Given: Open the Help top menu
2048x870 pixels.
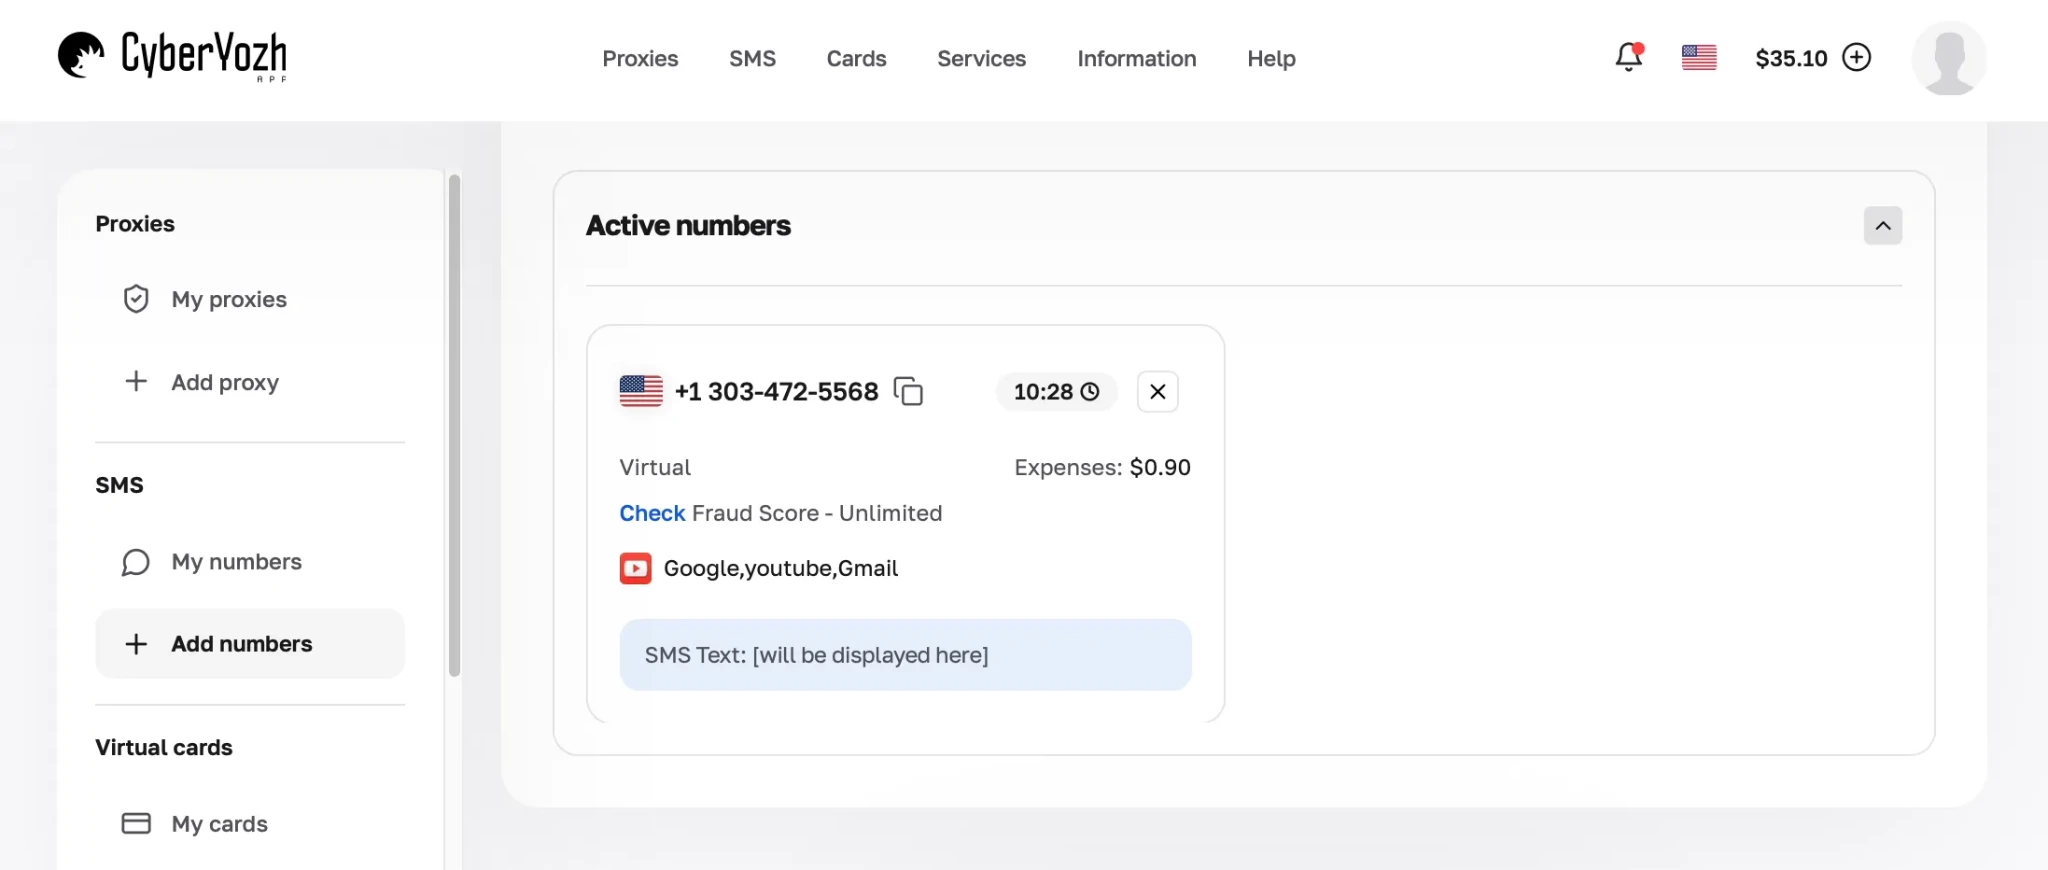Looking at the screenshot, I should pos(1271,59).
